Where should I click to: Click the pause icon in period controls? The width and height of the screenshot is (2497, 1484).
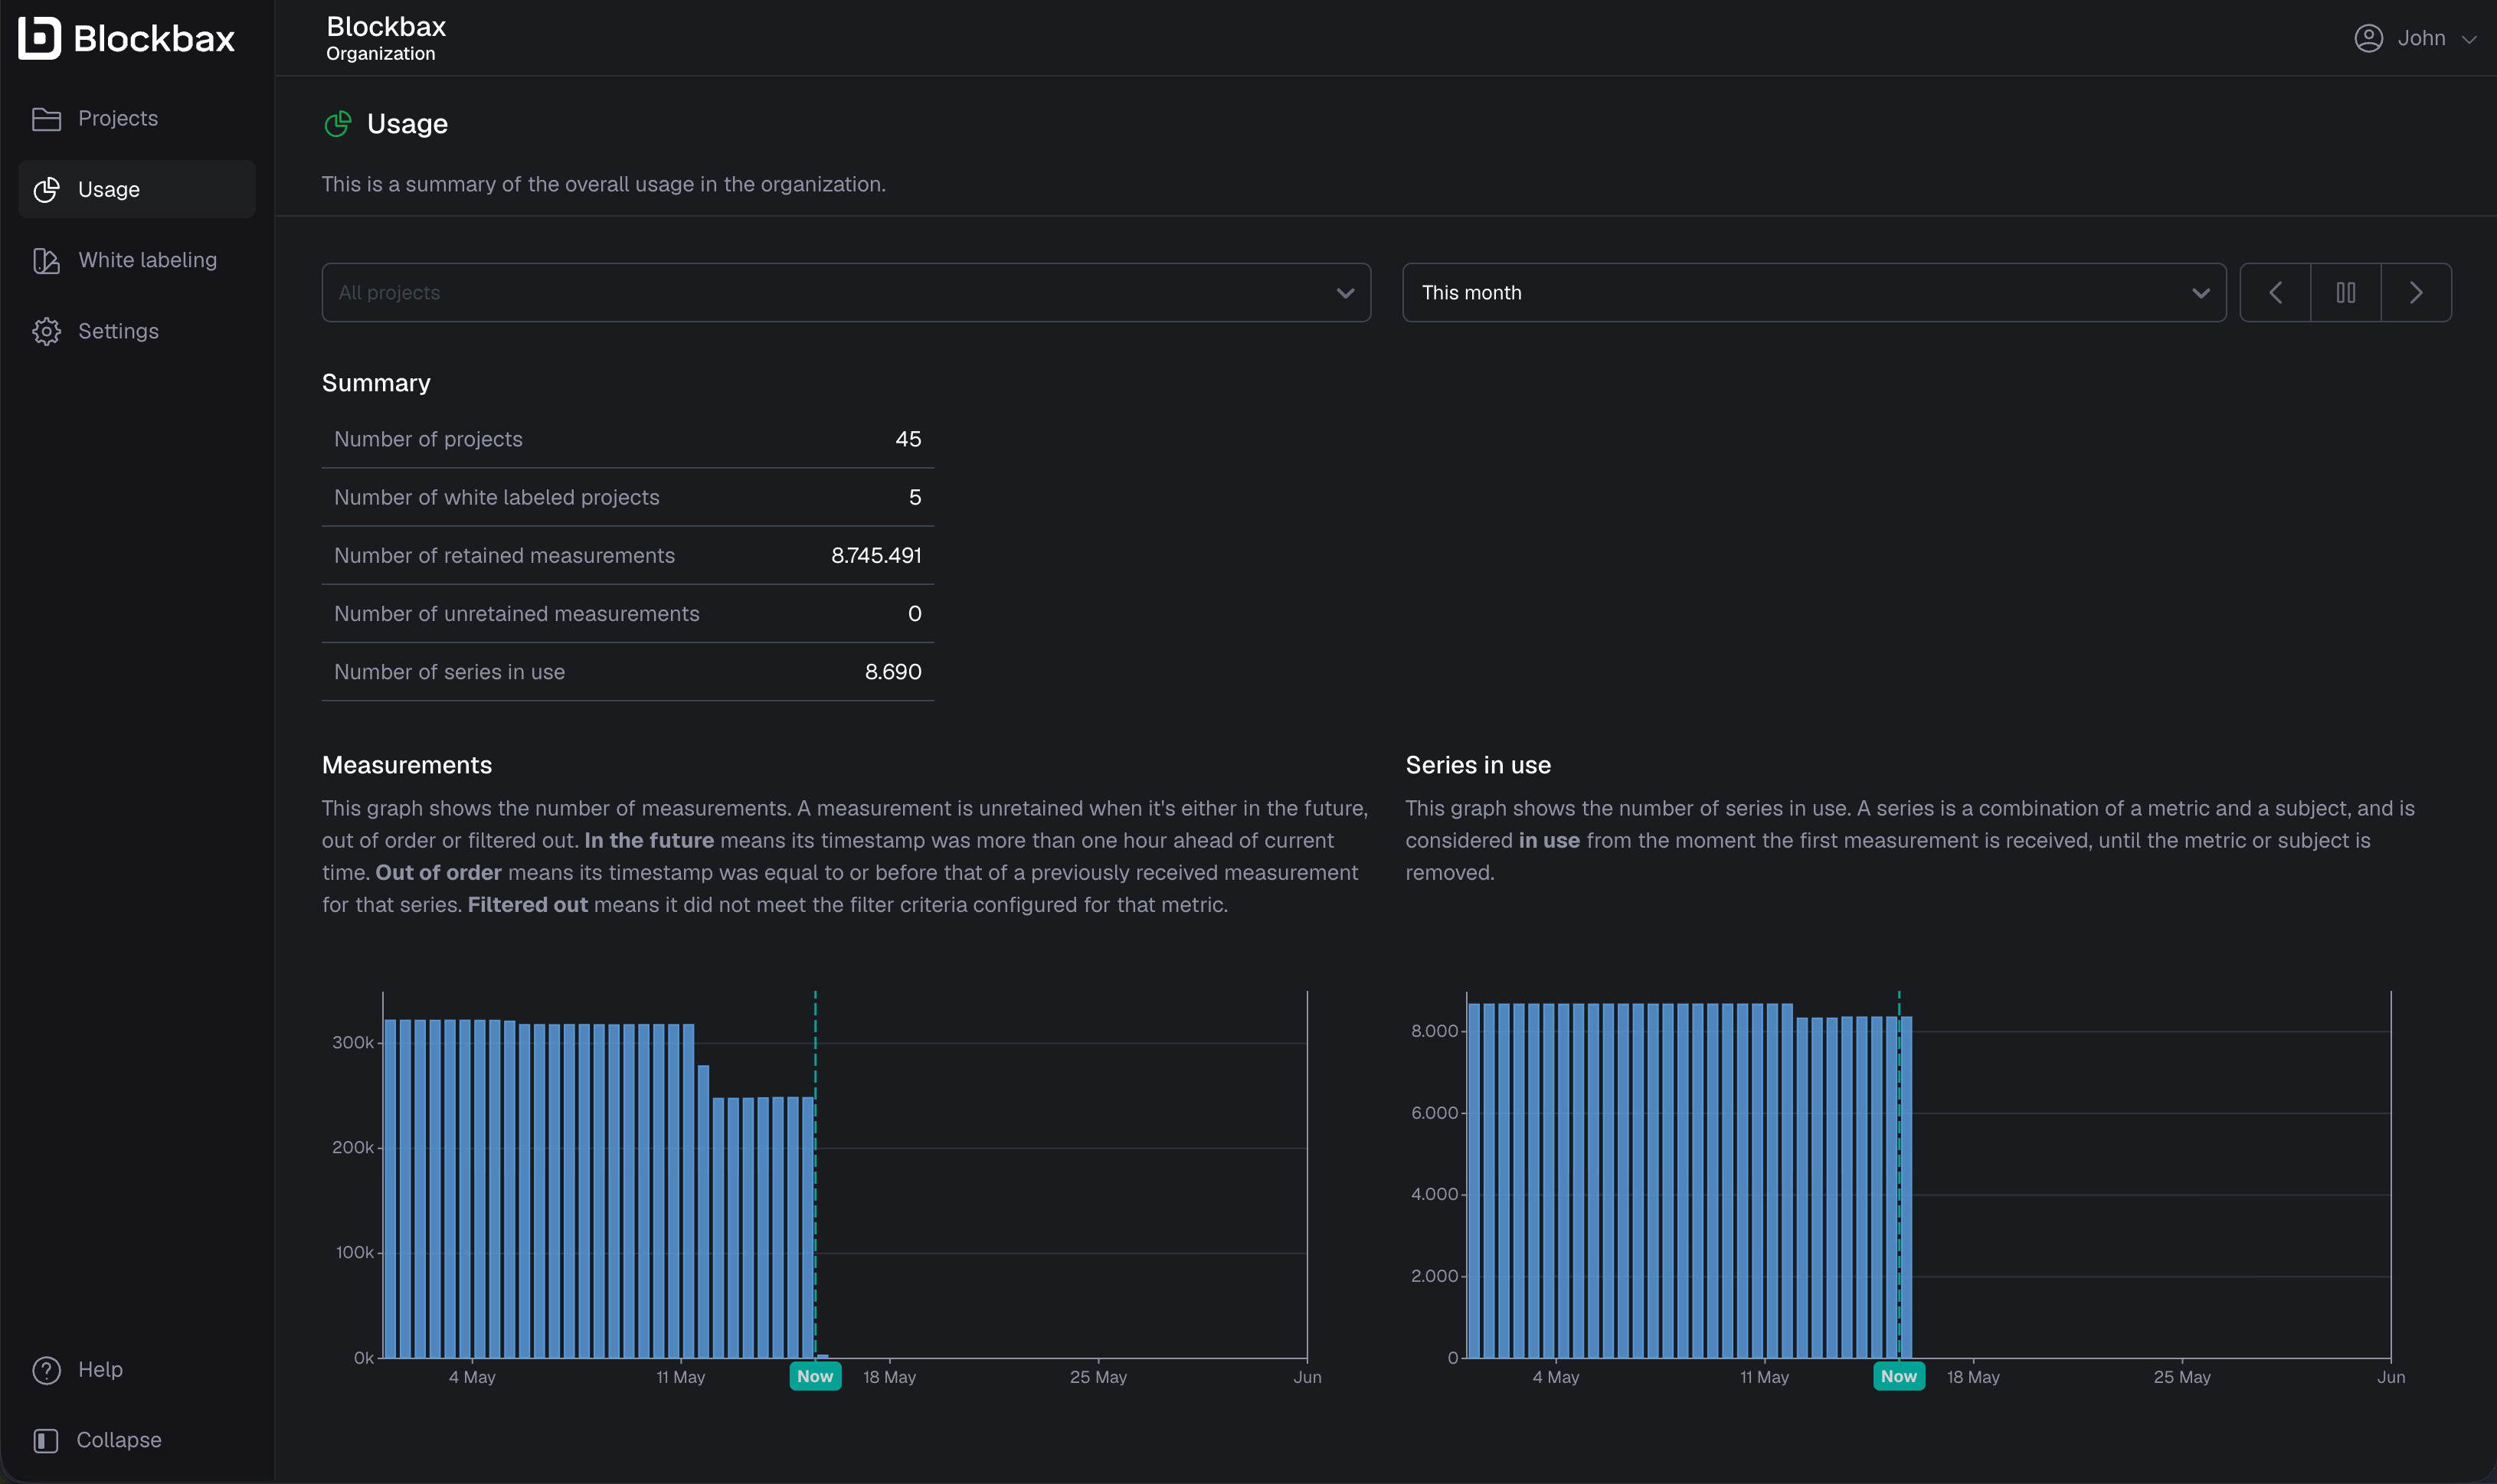tap(2346, 293)
